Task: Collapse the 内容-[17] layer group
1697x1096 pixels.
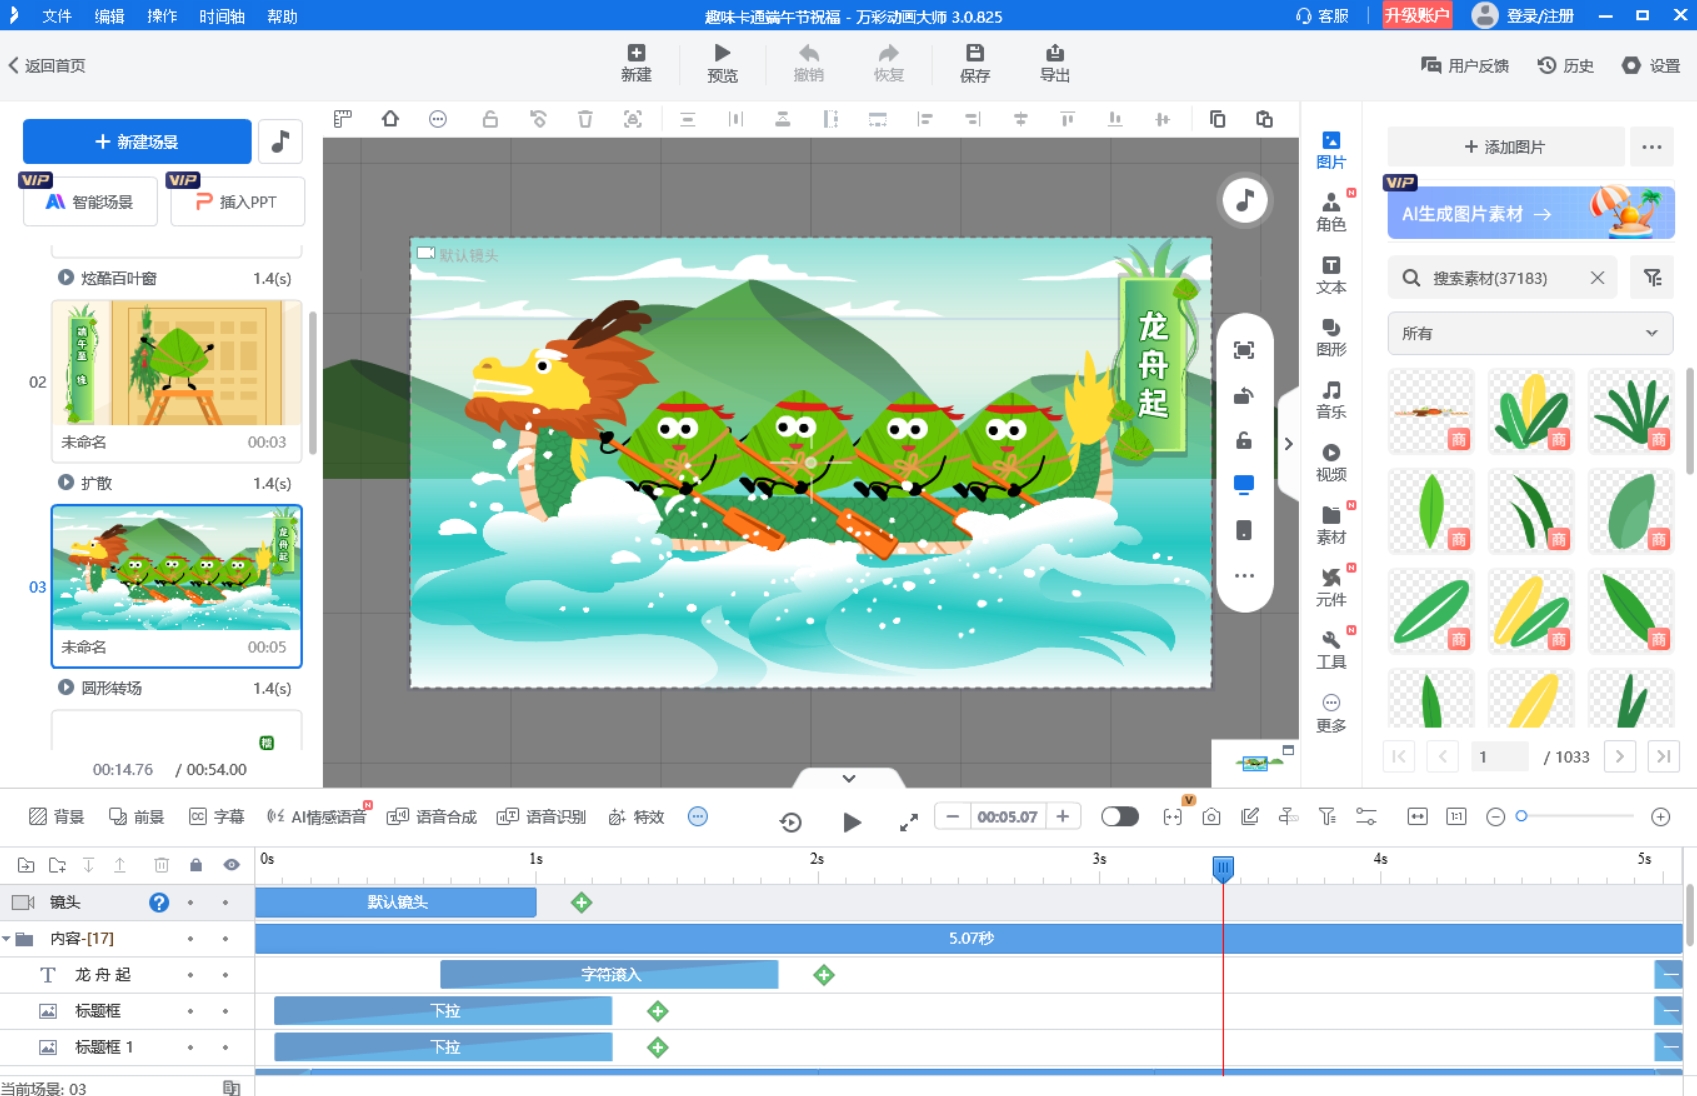Action: pyautogui.click(x=7, y=939)
